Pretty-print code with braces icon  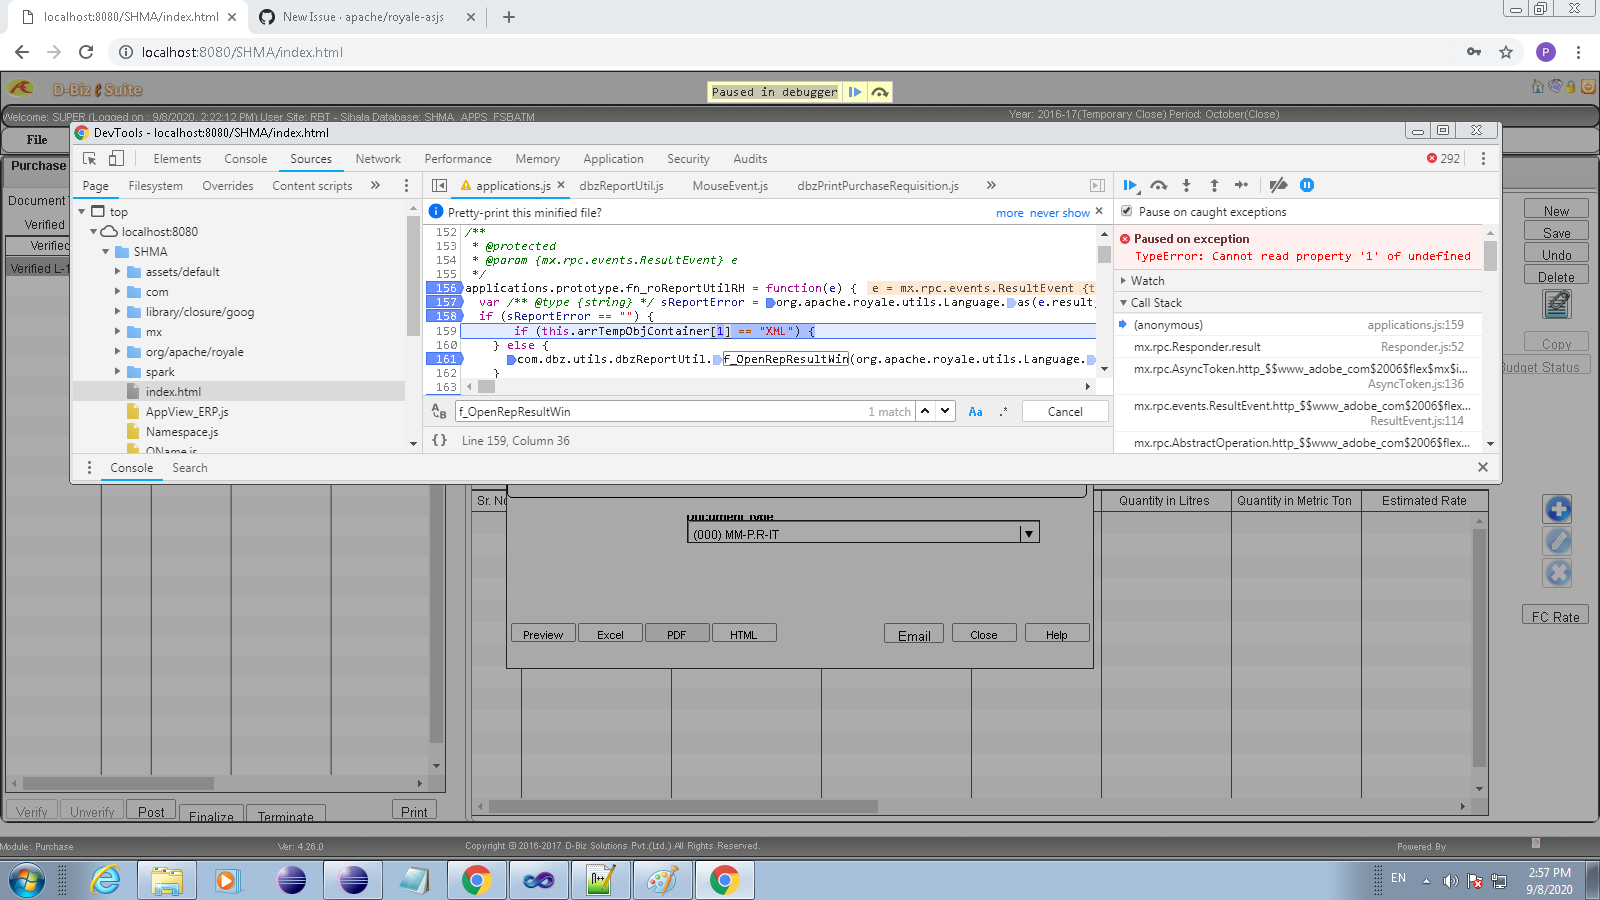tap(439, 440)
